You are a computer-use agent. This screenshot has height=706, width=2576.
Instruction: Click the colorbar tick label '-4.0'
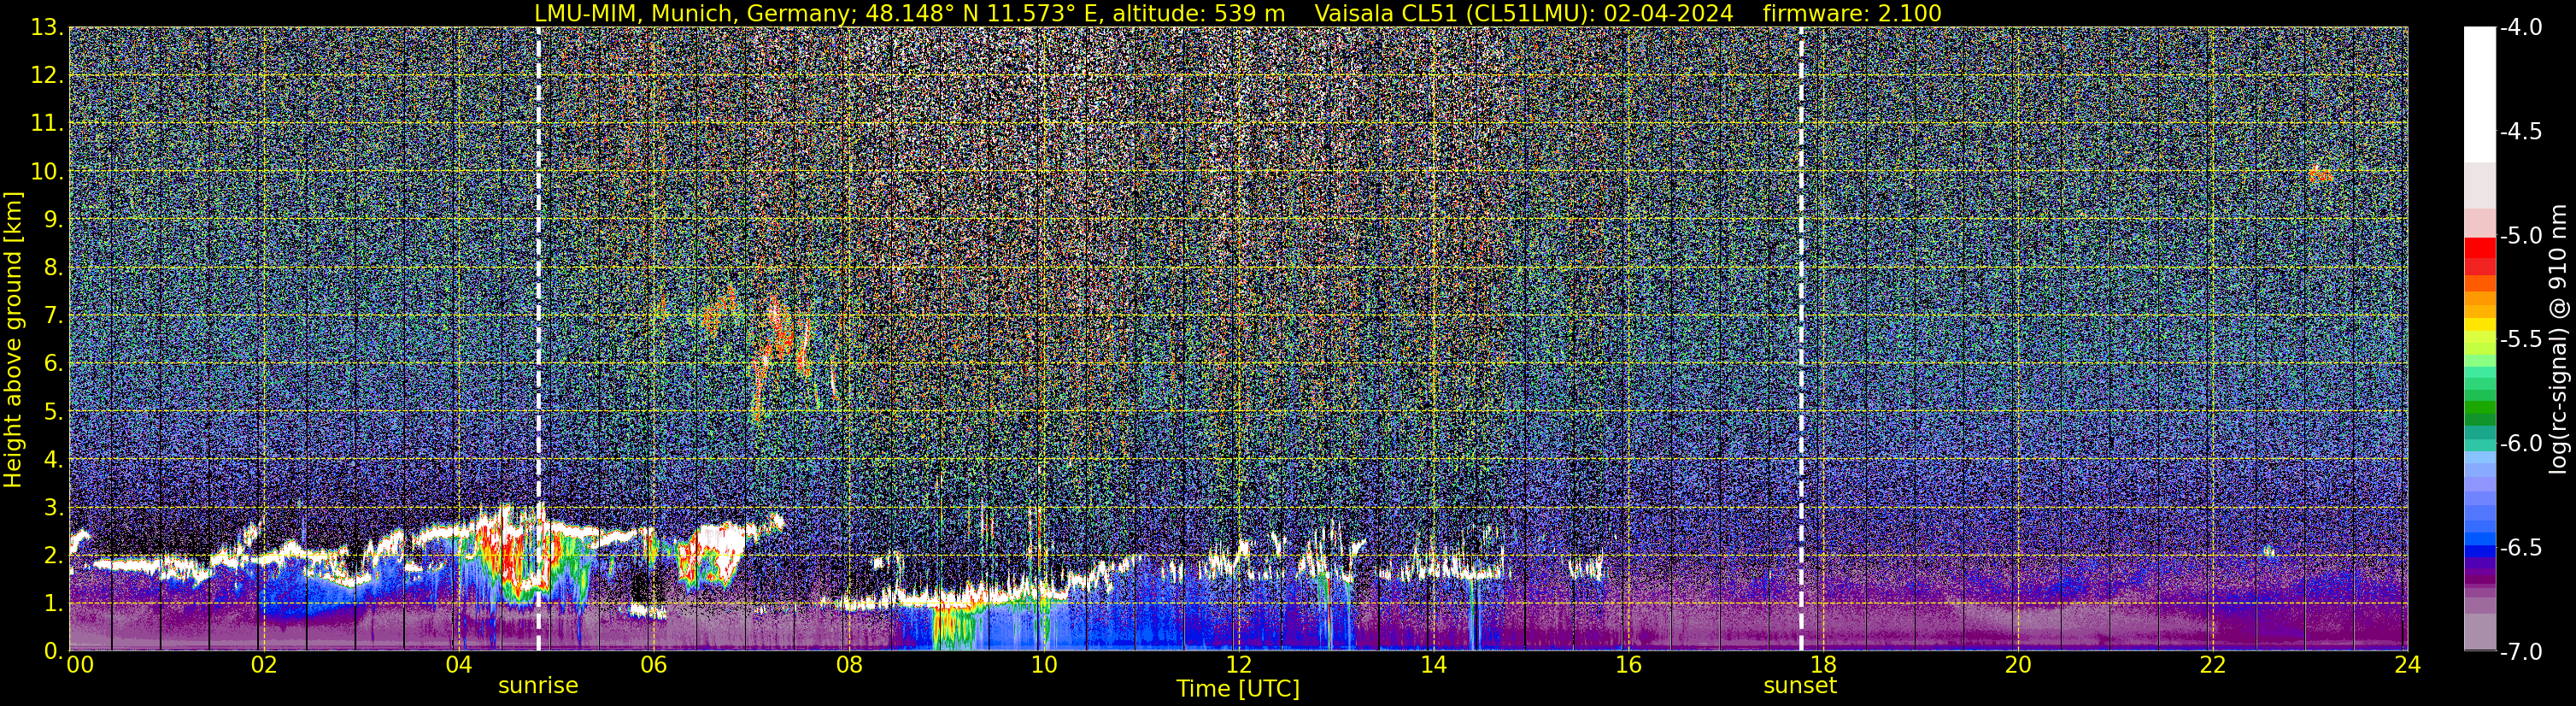(2520, 28)
